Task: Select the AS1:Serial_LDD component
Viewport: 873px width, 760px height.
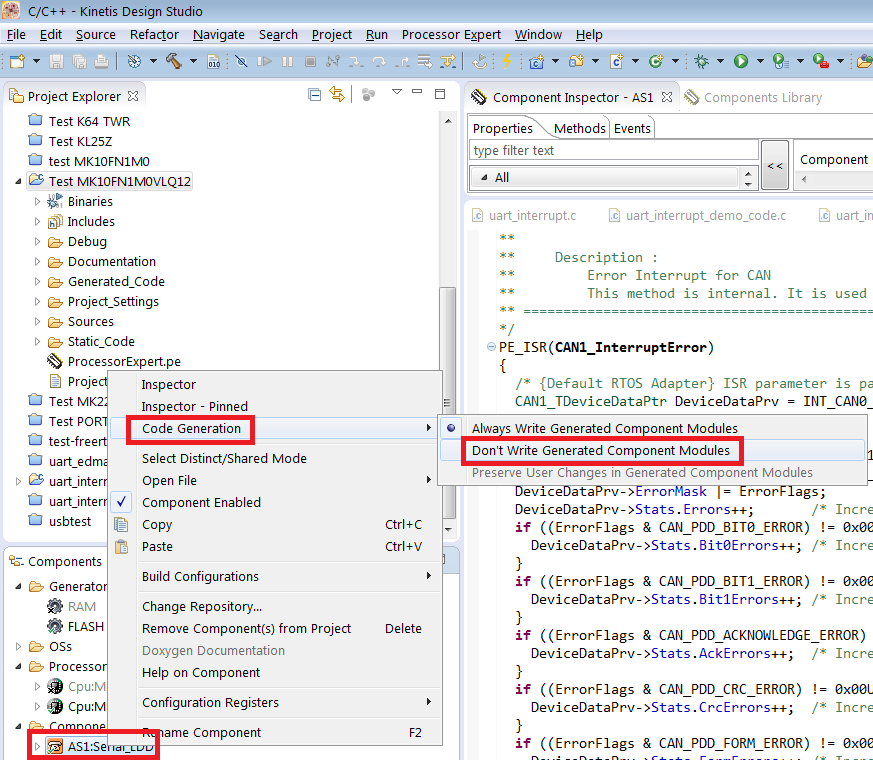Action: click(110, 747)
